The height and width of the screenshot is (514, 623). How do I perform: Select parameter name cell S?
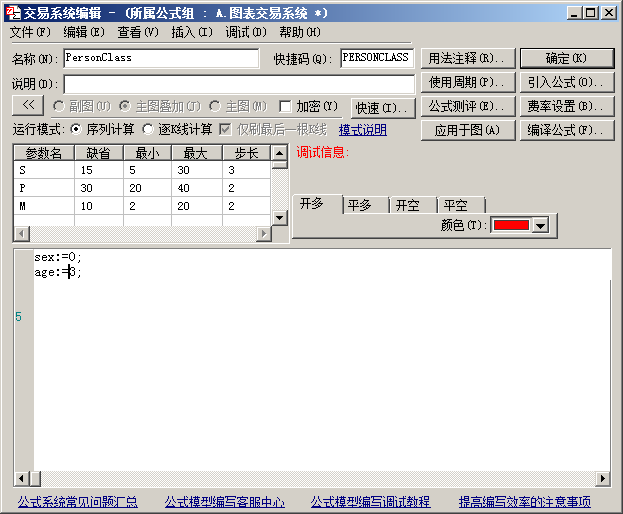coord(44,170)
